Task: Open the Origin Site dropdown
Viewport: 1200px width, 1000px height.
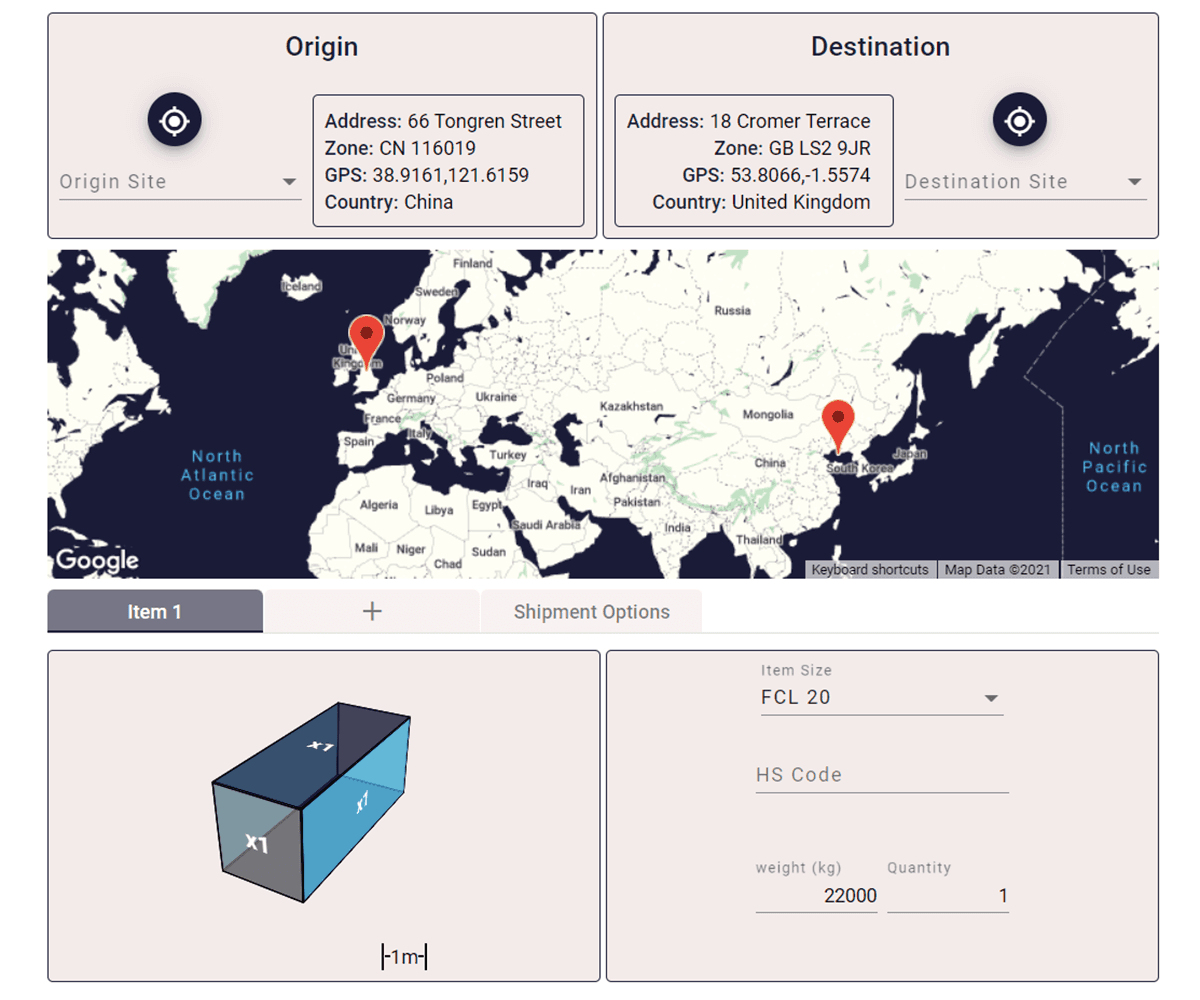Action: [180, 182]
